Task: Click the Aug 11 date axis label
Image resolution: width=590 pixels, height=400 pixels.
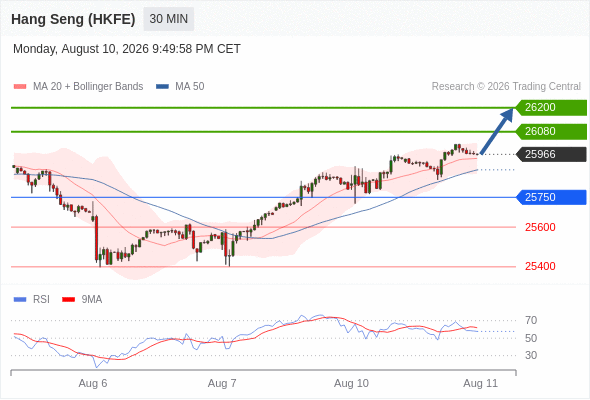Action: pyautogui.click(x=481, y=383)
